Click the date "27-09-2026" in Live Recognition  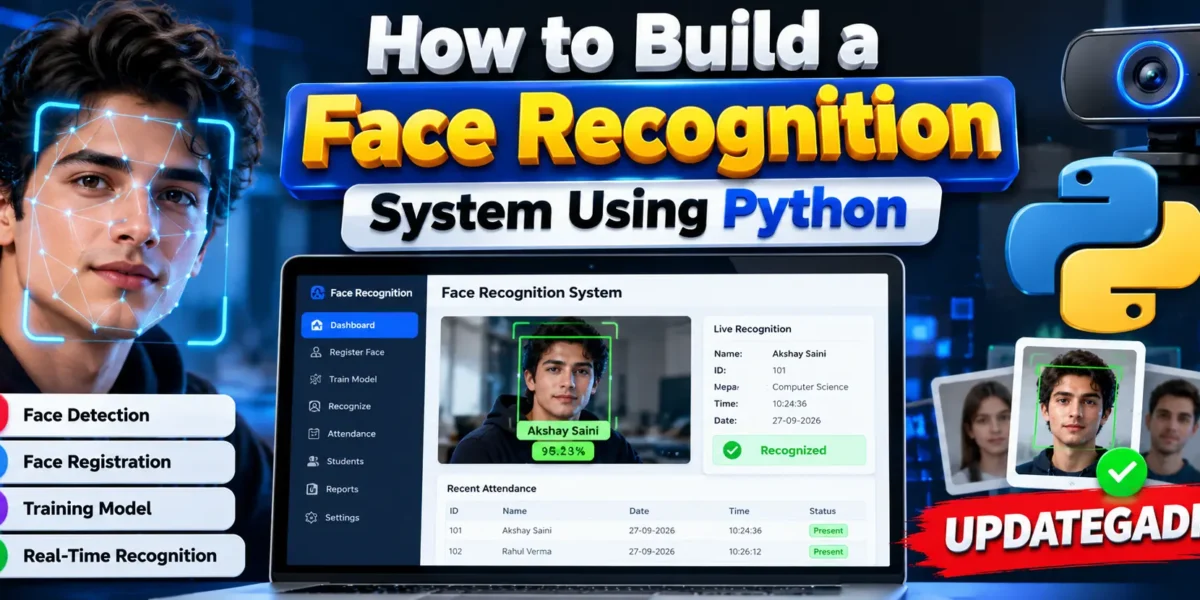pyautogui.click(x=794, y=420)
